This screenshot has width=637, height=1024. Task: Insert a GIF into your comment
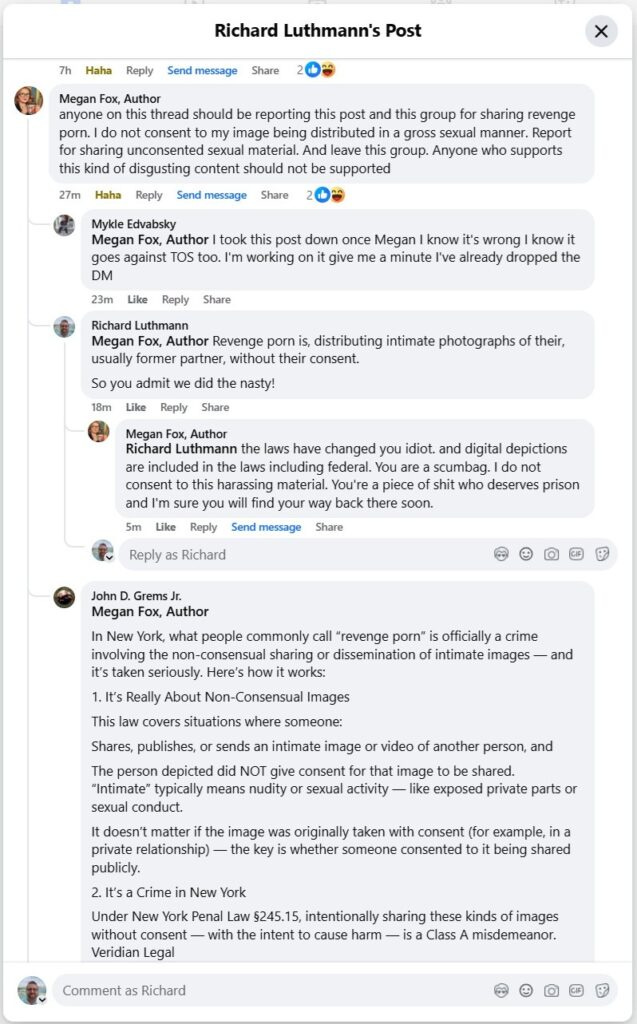577,990
